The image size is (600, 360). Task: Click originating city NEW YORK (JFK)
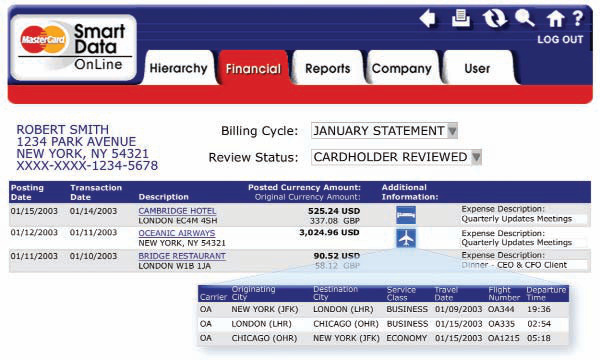(x=265, y=309)
